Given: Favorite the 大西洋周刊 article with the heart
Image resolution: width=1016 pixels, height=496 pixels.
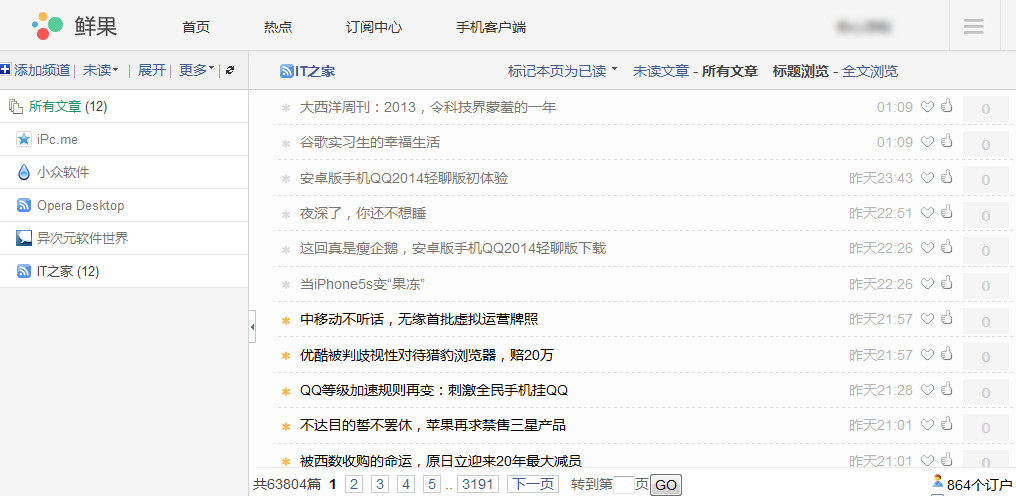Looking at the screenshot, I should 927,106.
